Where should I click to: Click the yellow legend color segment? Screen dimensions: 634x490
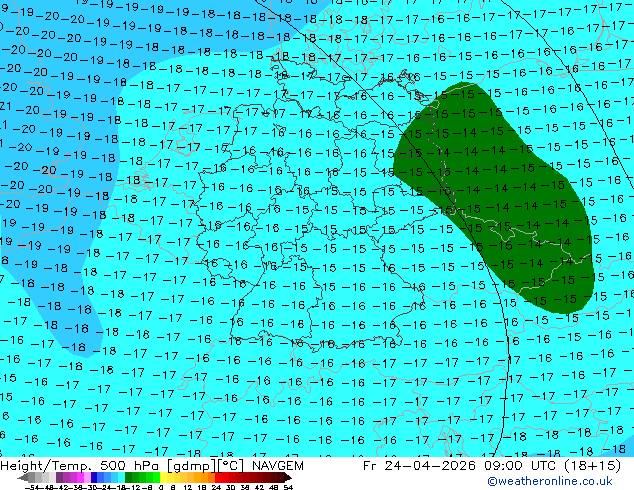tap(163, 477)
